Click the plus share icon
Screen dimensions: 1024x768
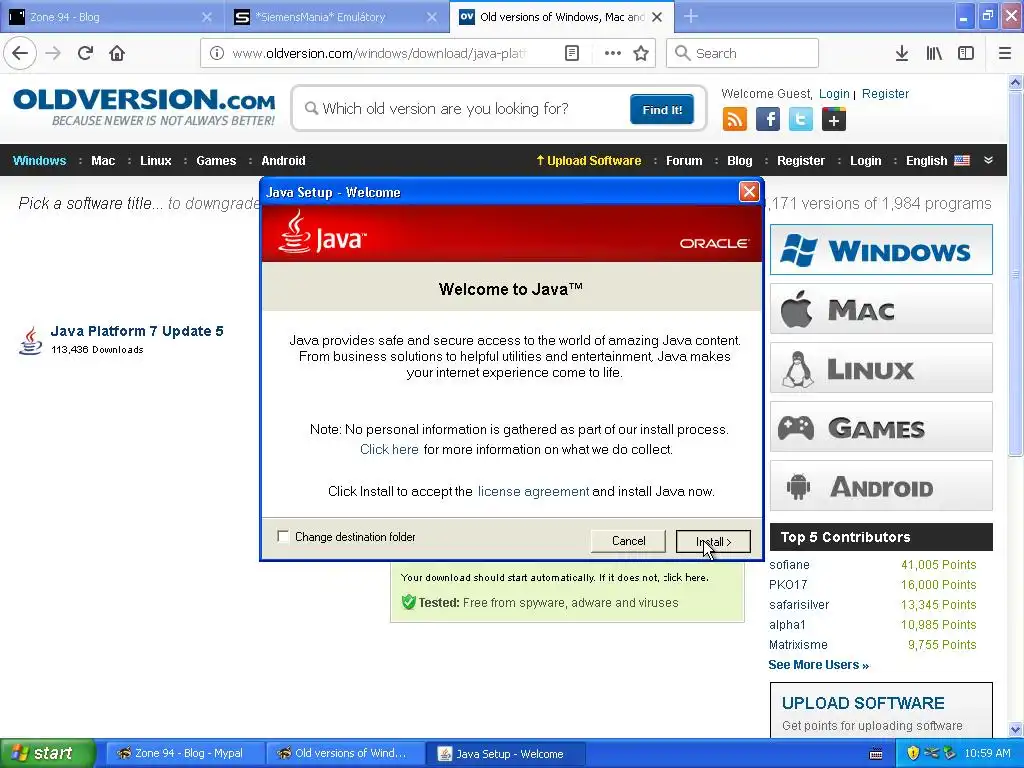(x=834, y=120)
